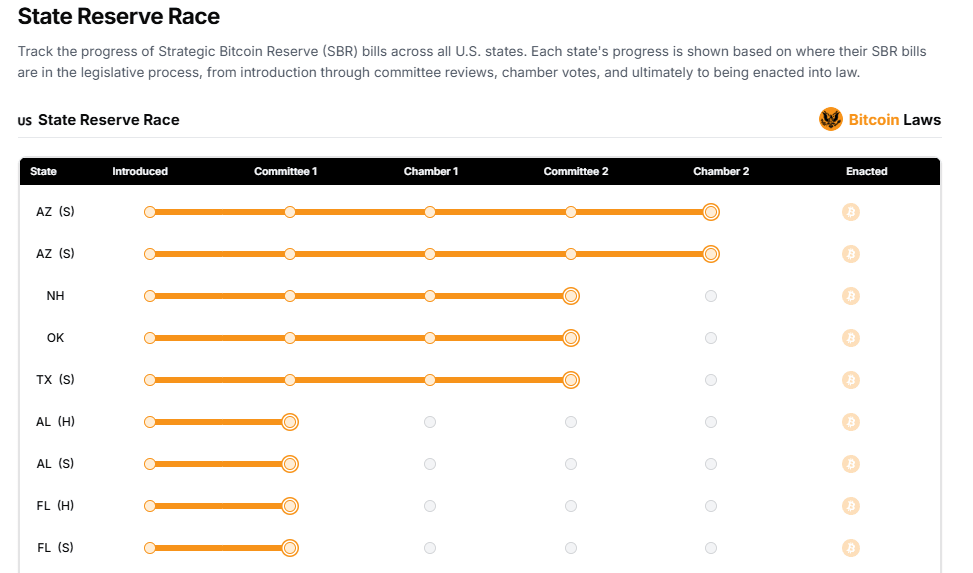Screen dimensions: 973x573
Task: Select the grey Chamber 2 dot for NH
Action: pos(711,296)
